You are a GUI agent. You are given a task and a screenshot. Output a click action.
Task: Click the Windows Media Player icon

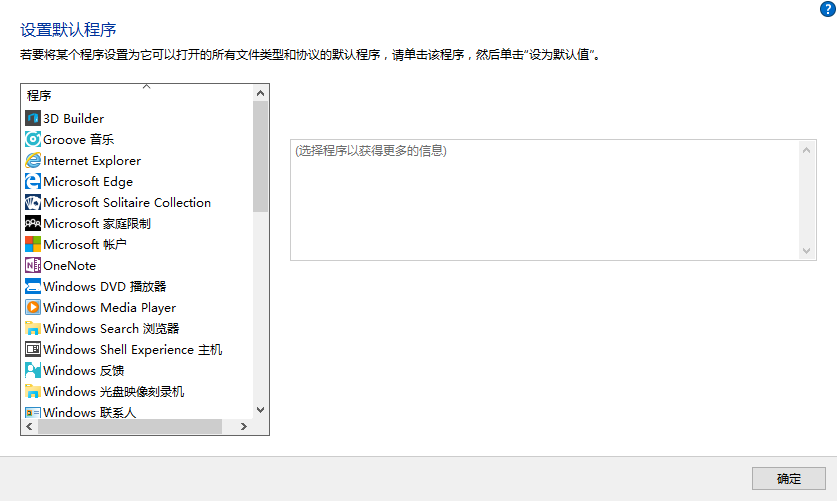[33, 307]
